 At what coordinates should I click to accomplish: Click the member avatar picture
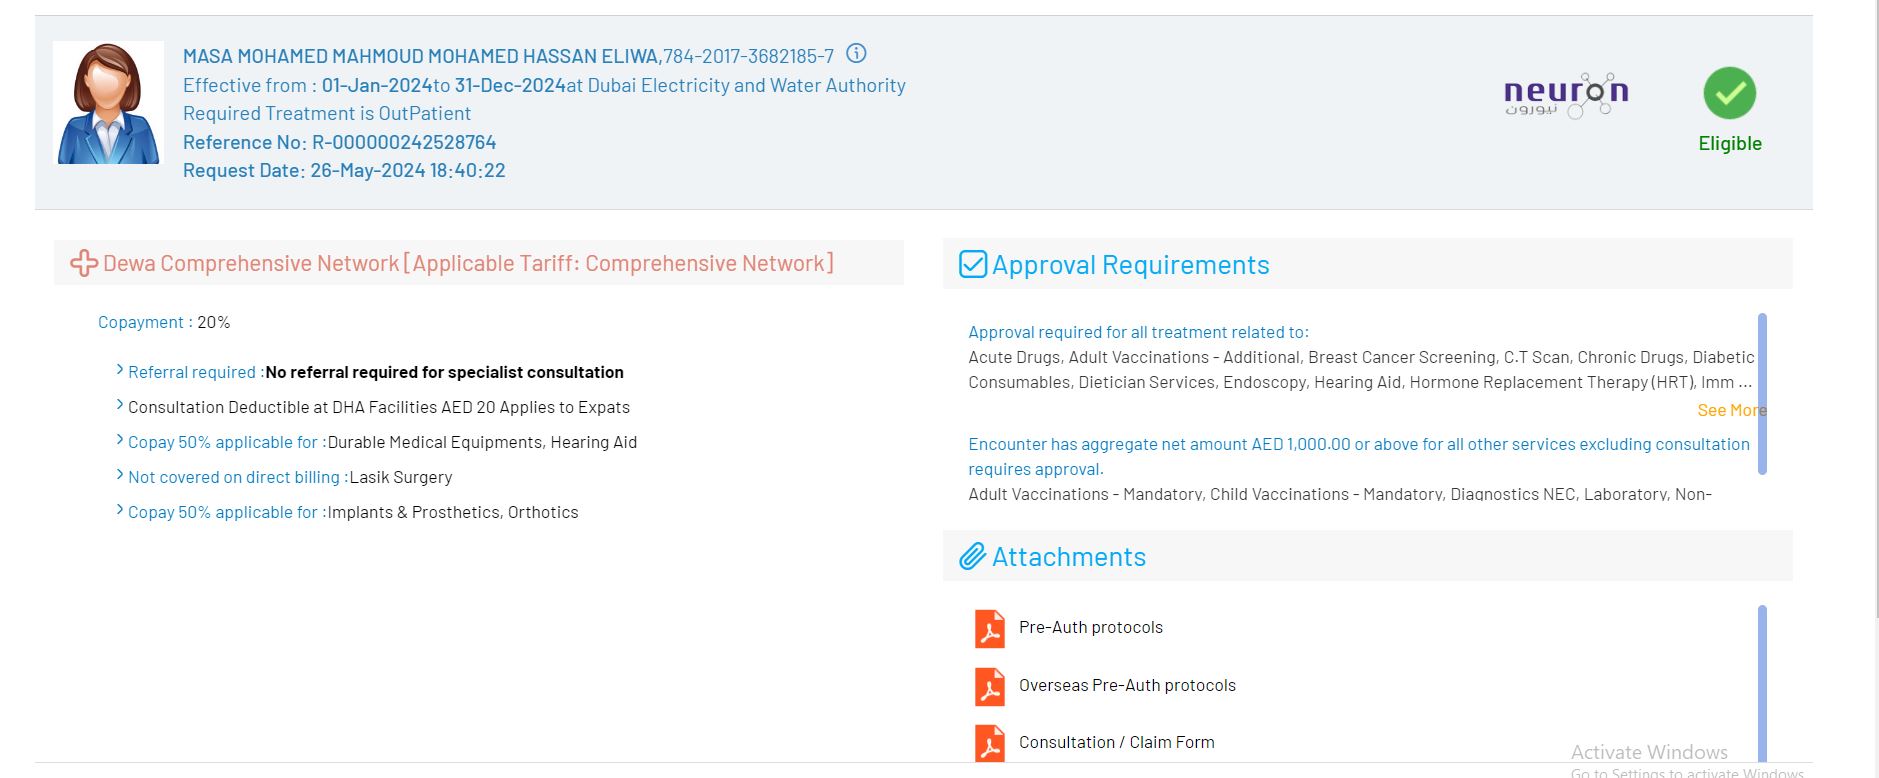108,103
